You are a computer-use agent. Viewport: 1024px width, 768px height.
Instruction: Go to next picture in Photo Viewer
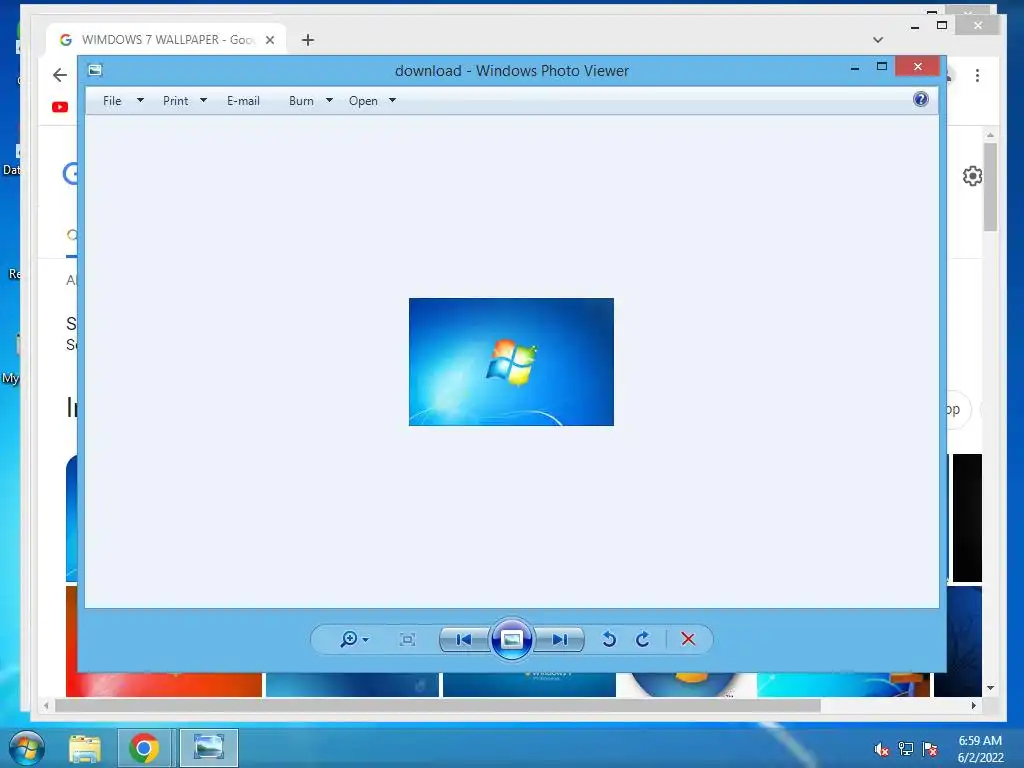click(559, 639)
